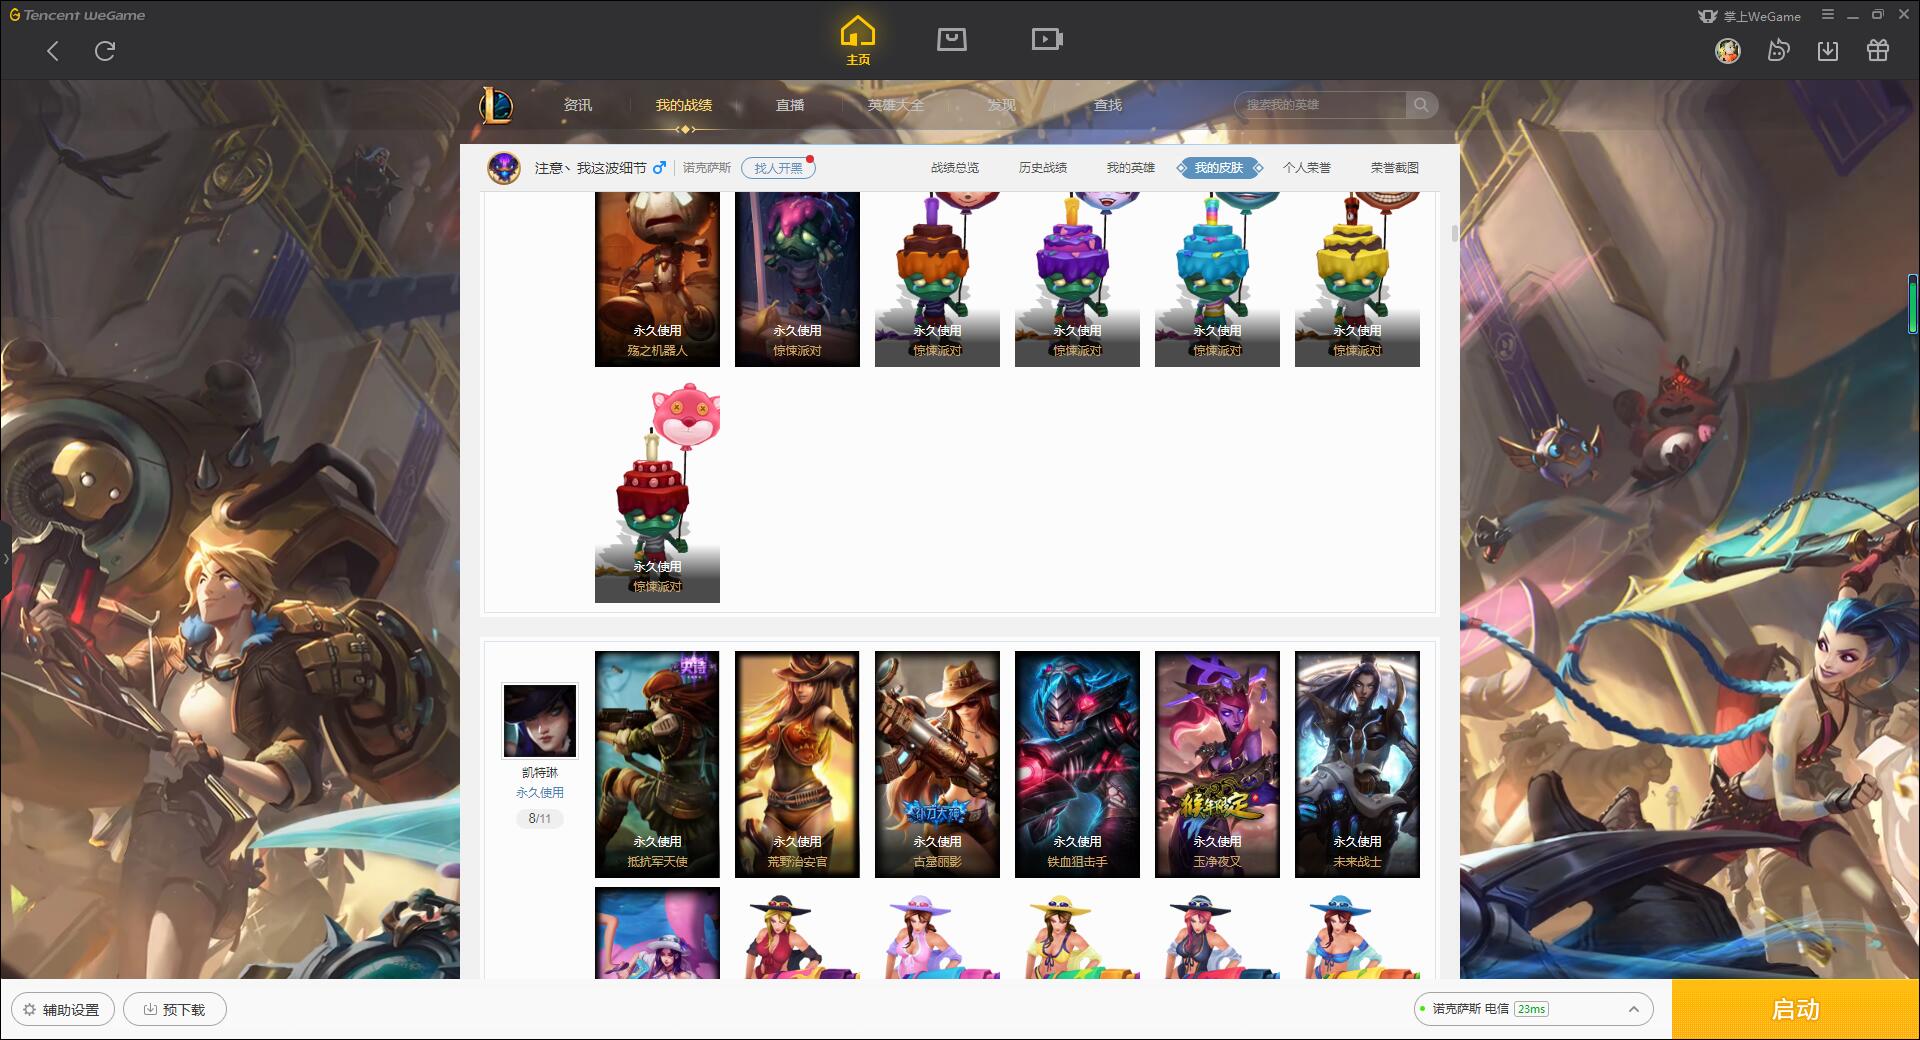
Task: Click the magnifier search button
Action: 1421,105
